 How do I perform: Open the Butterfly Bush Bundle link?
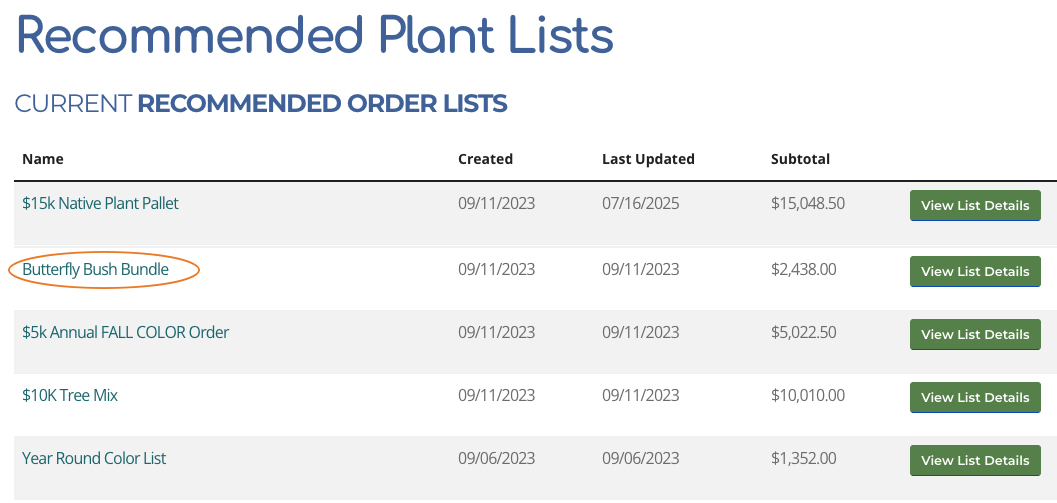coord(96,269)
